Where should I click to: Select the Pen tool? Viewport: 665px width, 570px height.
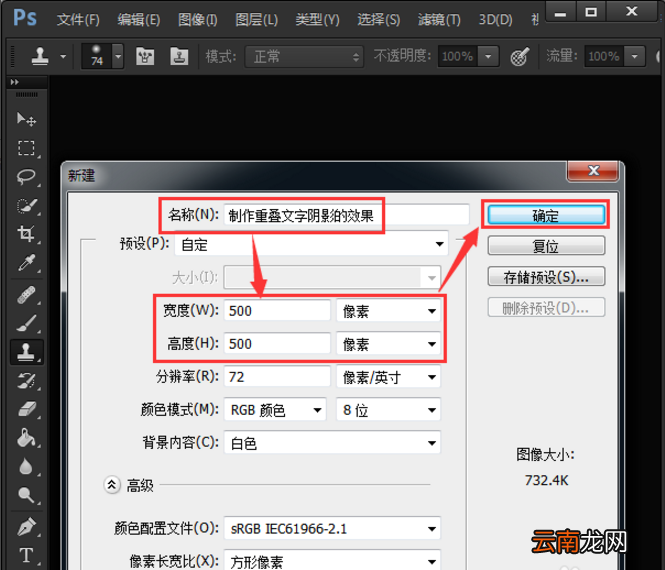click(26, 527)
